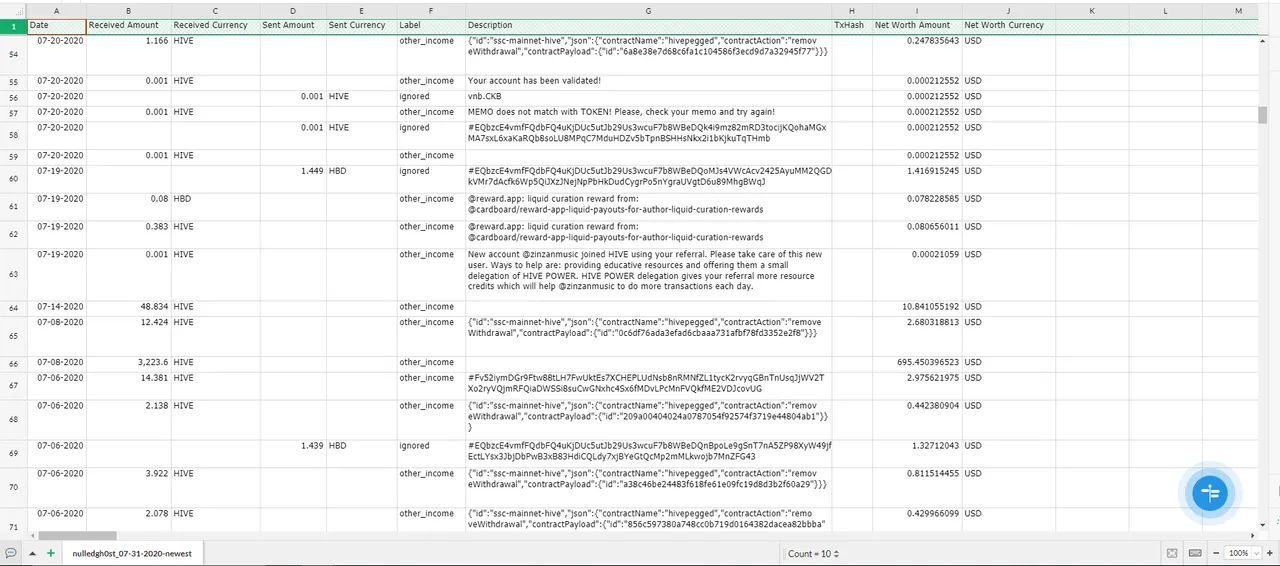The width and height of the screenshot is (1280, 566).
Task: Click the select-all corner cell
Action: coord(12,10)
